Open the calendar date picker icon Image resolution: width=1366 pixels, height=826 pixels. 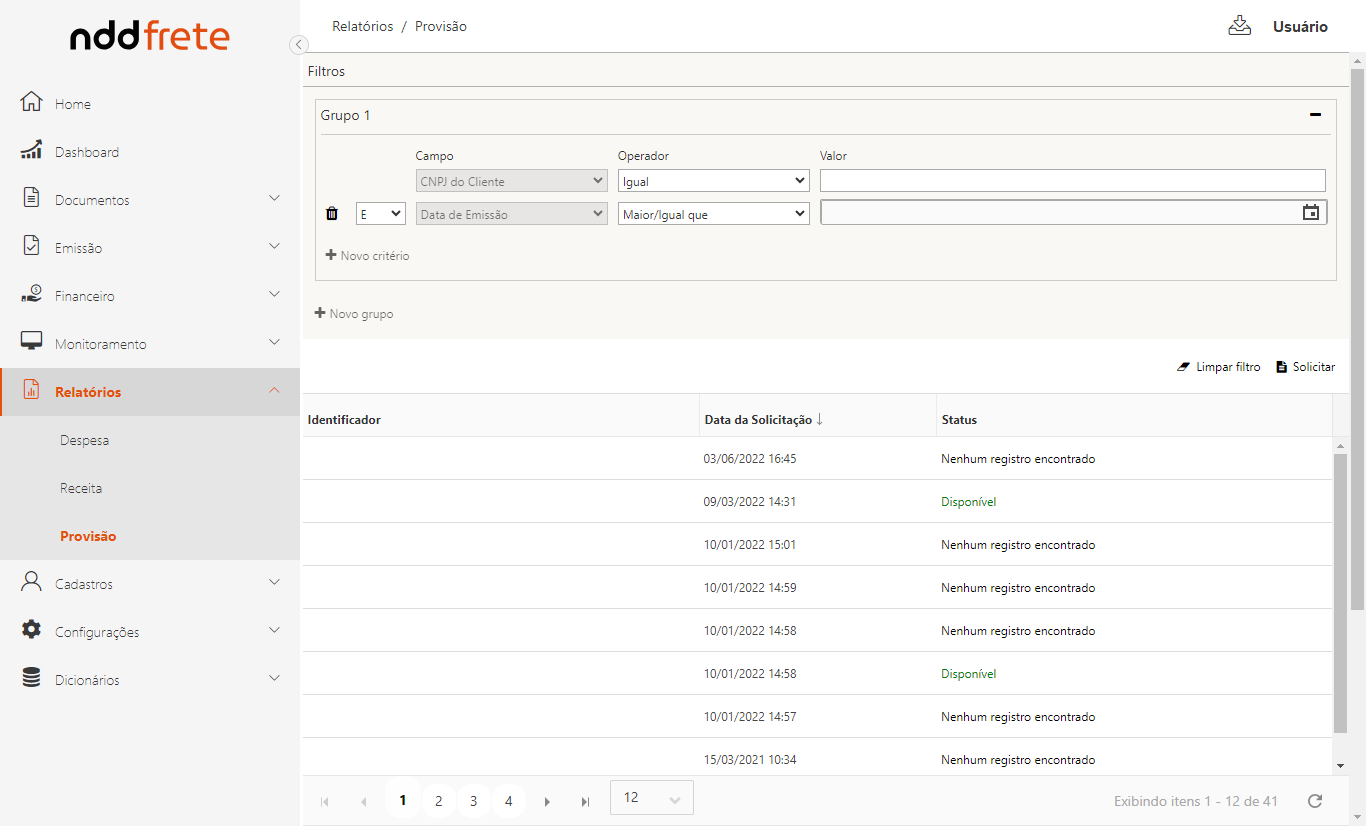click(1310, 213)
